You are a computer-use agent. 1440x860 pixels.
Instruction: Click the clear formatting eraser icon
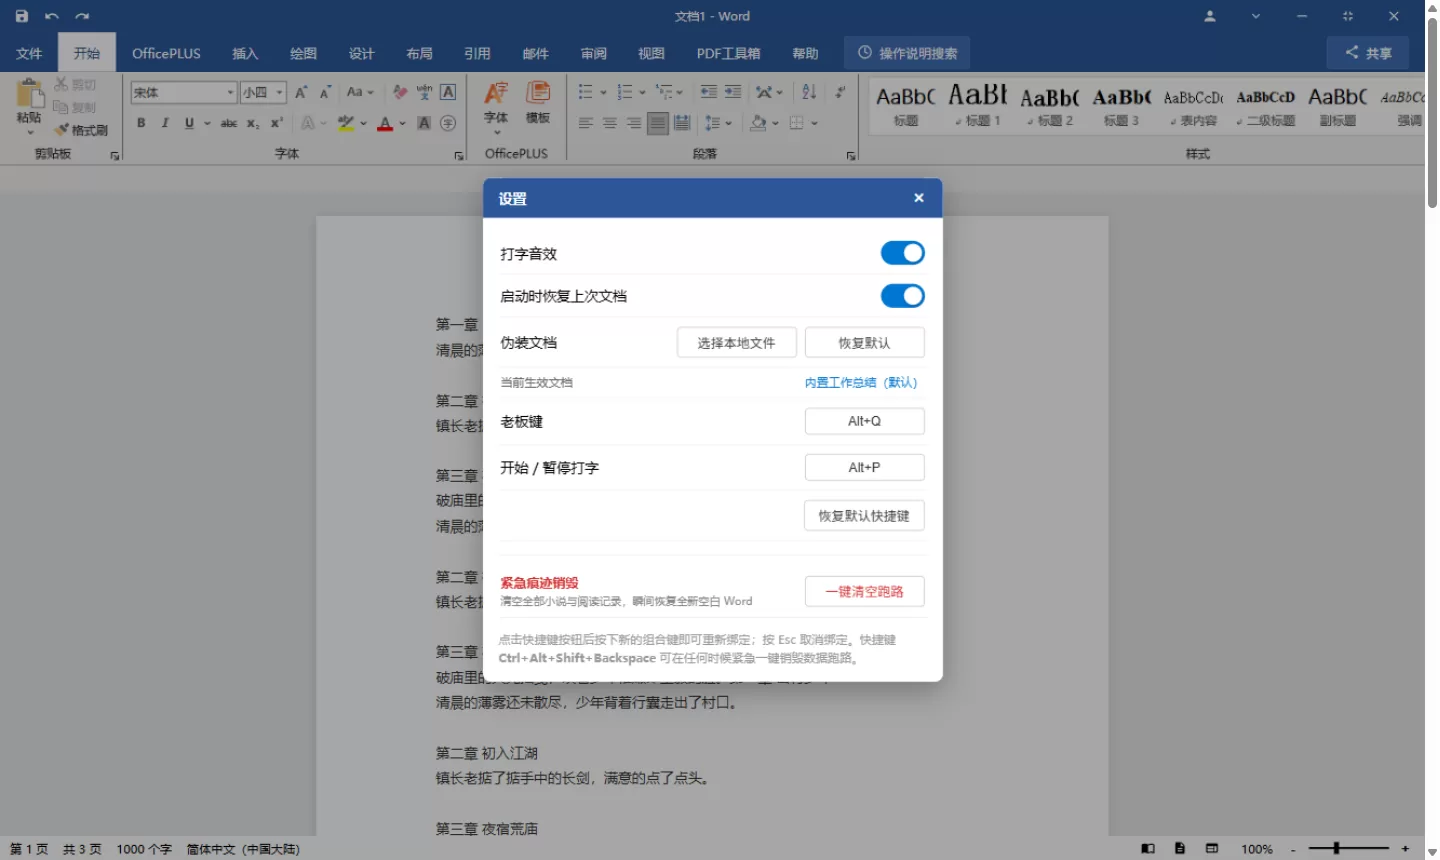pos(400,92)
